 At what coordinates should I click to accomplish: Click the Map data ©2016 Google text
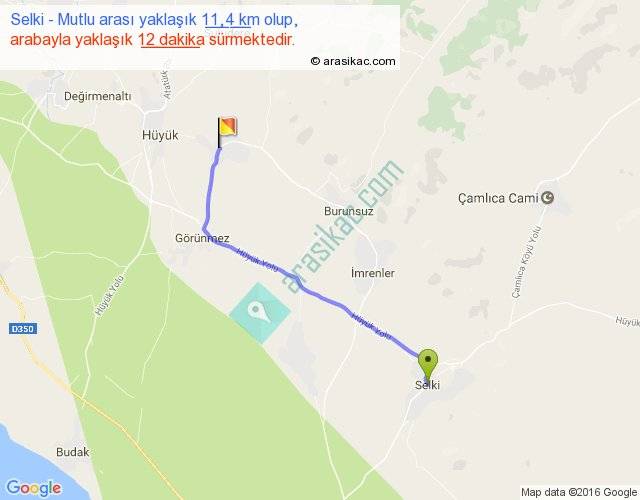(x=579, y=492)
